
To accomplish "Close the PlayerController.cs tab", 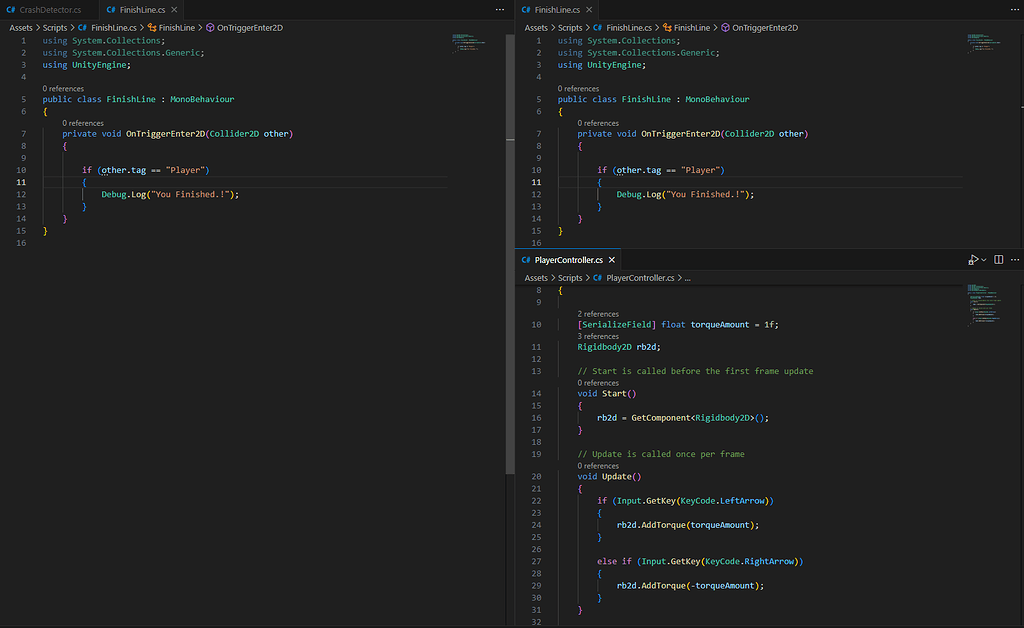I will [612, 259].
